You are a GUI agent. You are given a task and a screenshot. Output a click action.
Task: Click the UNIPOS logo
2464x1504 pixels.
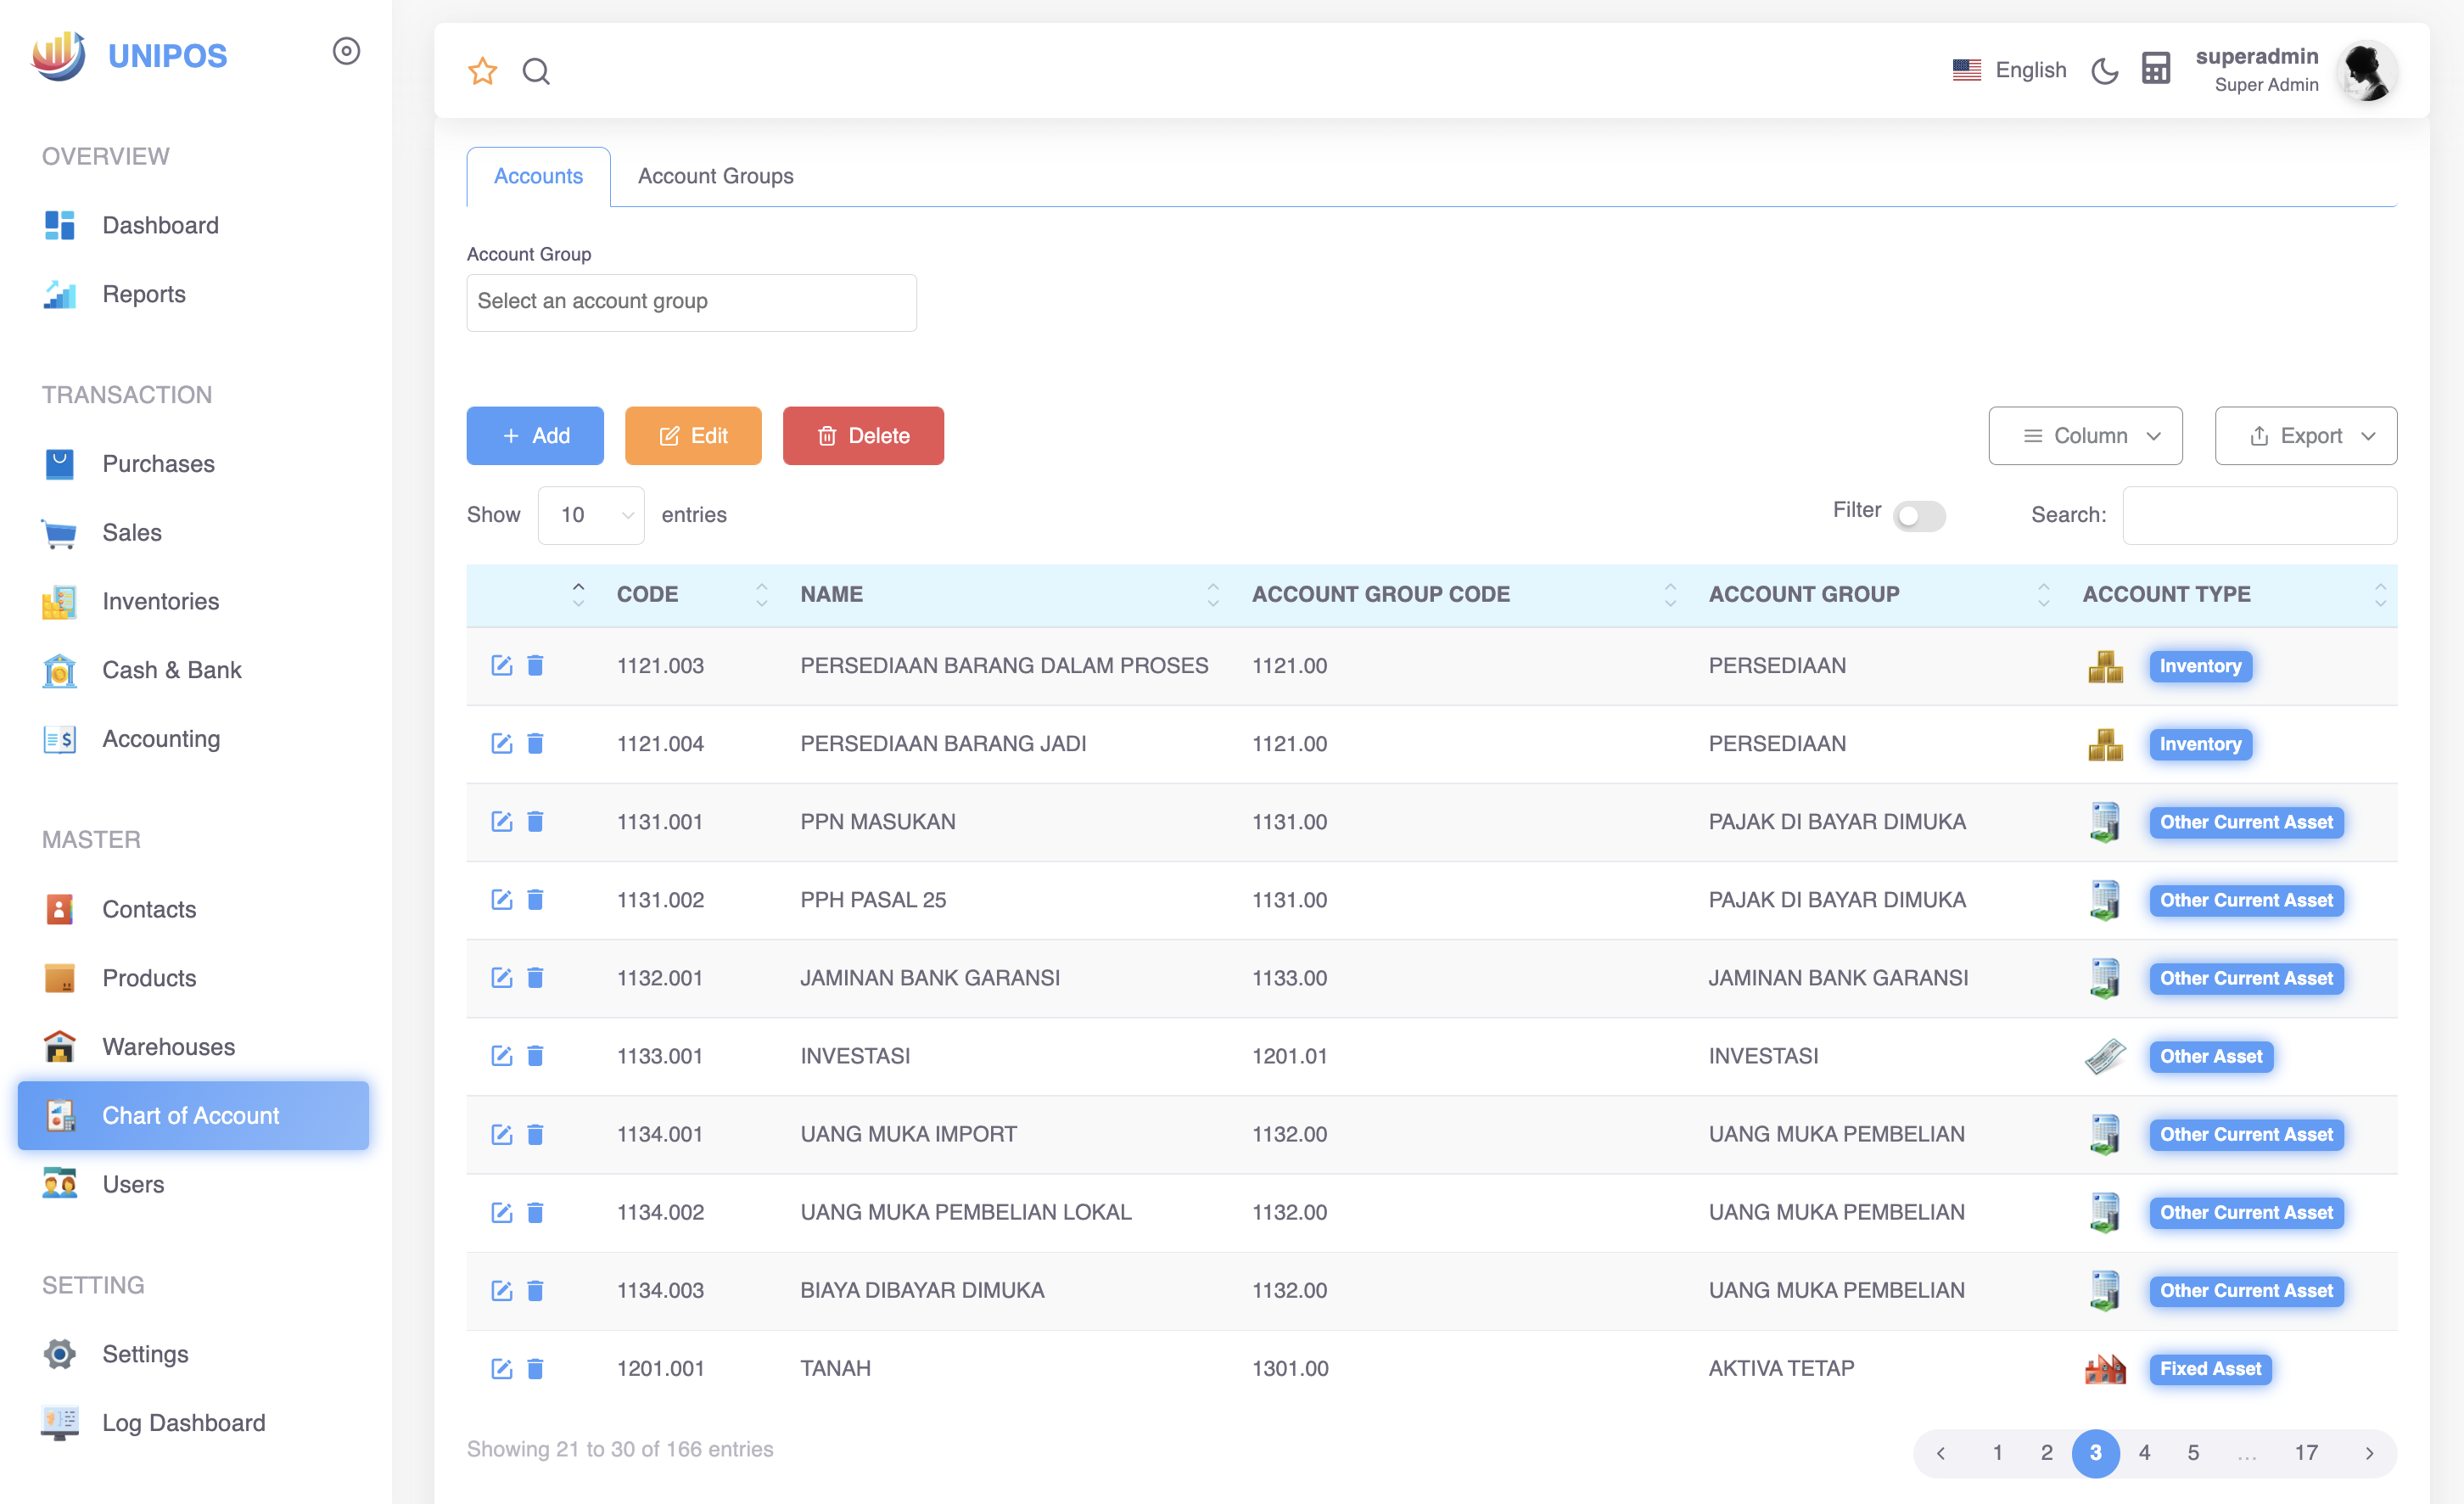coord(130,55)
